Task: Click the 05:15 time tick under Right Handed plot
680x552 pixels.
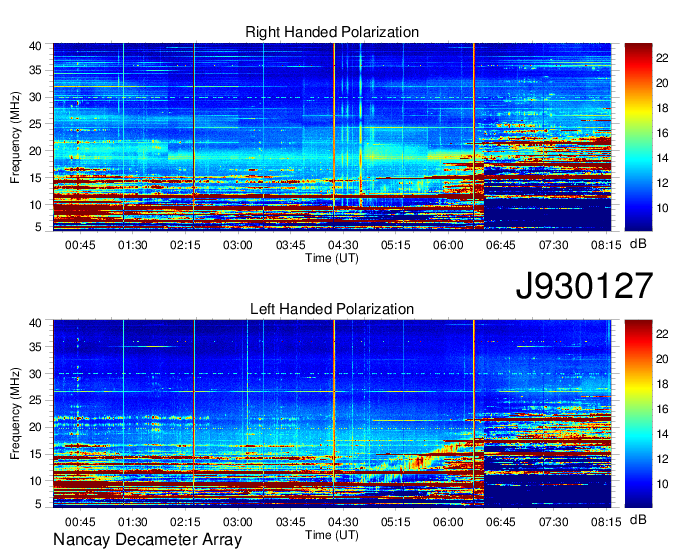Action: pos(396,245)
